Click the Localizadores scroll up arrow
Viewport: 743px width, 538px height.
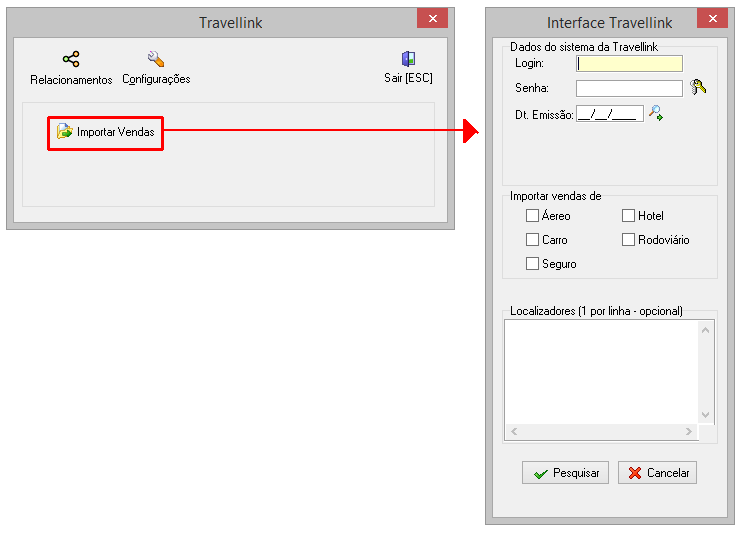tap(705, 330)
